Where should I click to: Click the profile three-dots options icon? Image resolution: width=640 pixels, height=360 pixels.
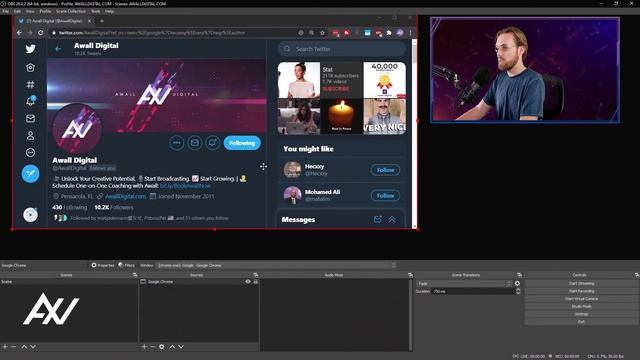176,143
